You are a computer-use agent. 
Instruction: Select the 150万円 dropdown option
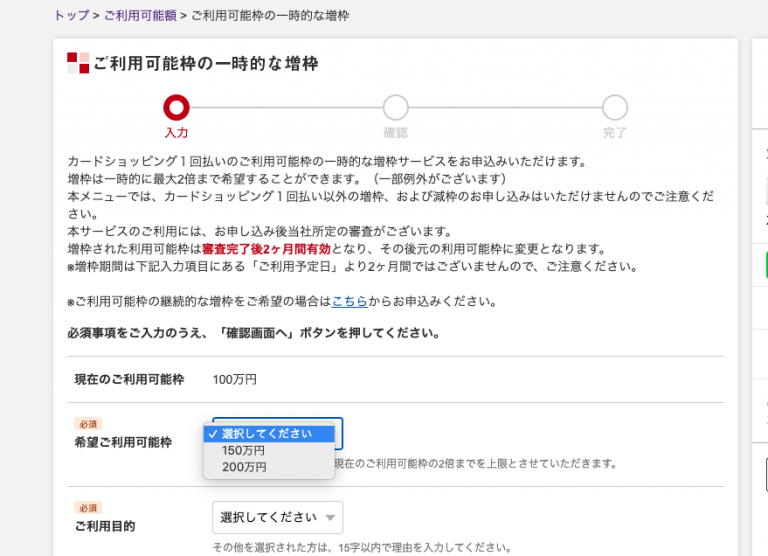coord(269,450)
